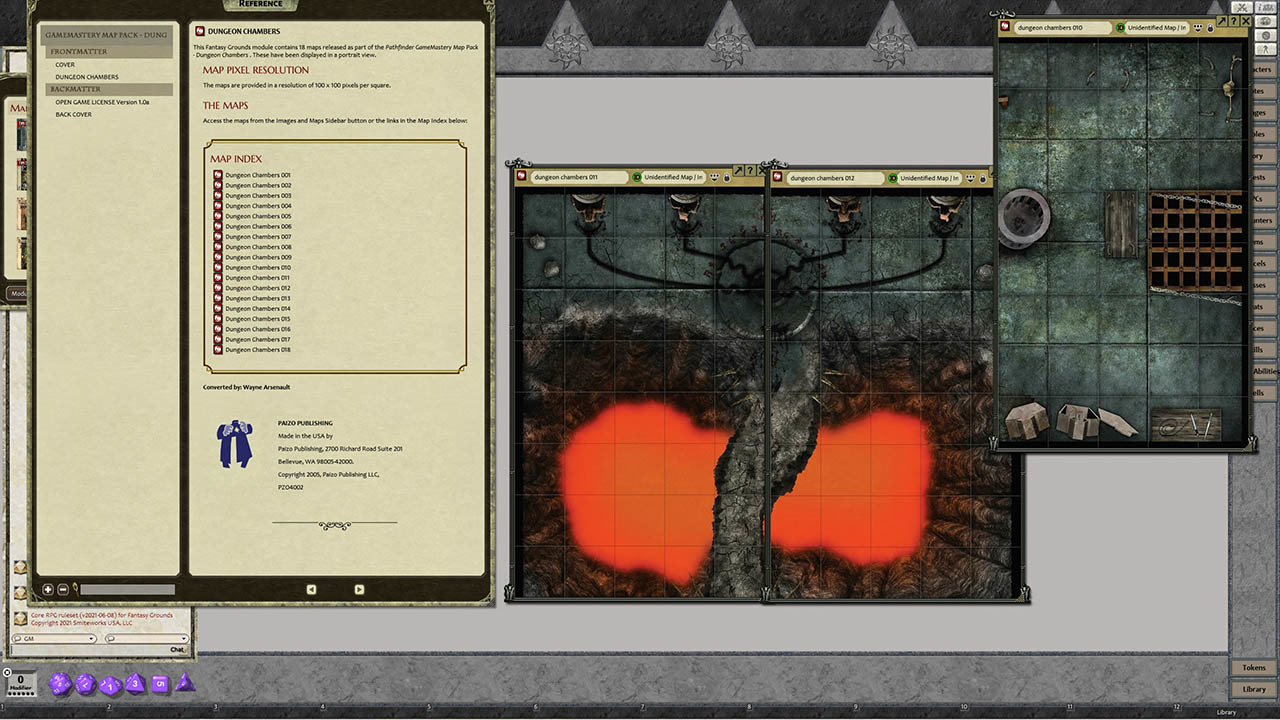The height and width of the screenshot is (720, 1280).
Task: Collapse the Frontmatter section in the sidebar
Action: pos(79,51)
